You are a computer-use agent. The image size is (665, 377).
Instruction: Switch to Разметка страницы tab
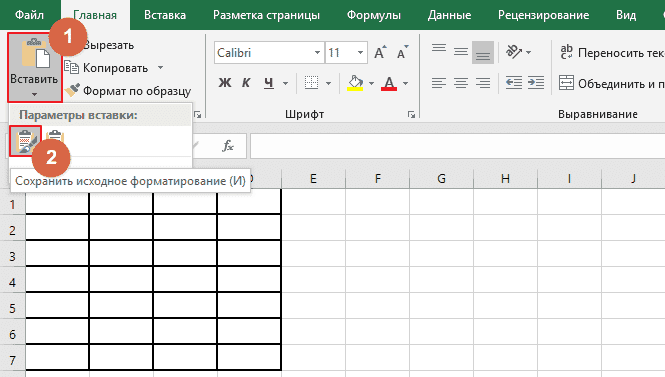tap(266, 15)
